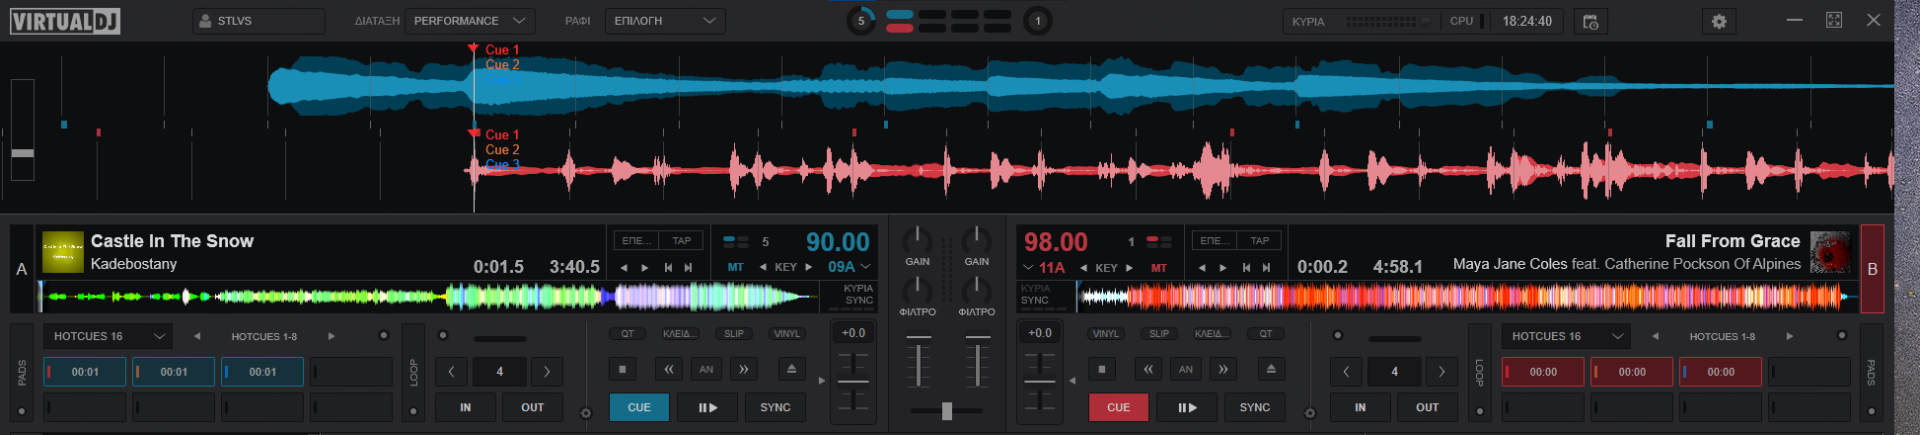Halve the loop length on deck B
1920x435 pixels.
(1346, 371)
